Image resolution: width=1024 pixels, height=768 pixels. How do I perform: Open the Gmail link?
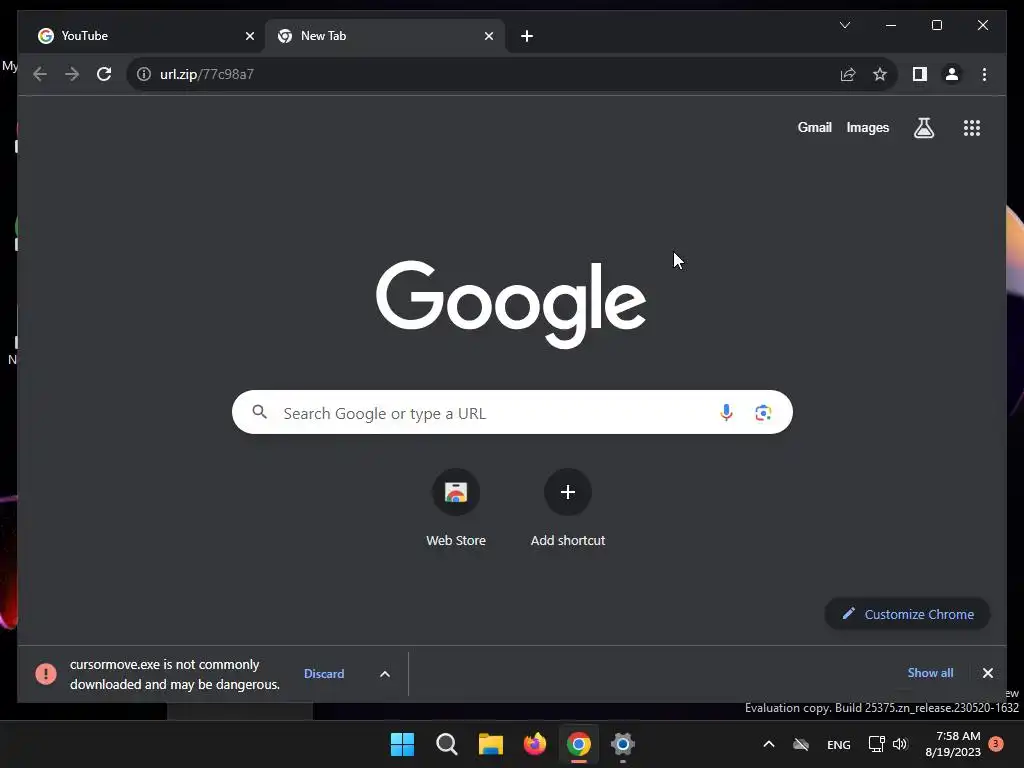(x=814, y=128)
